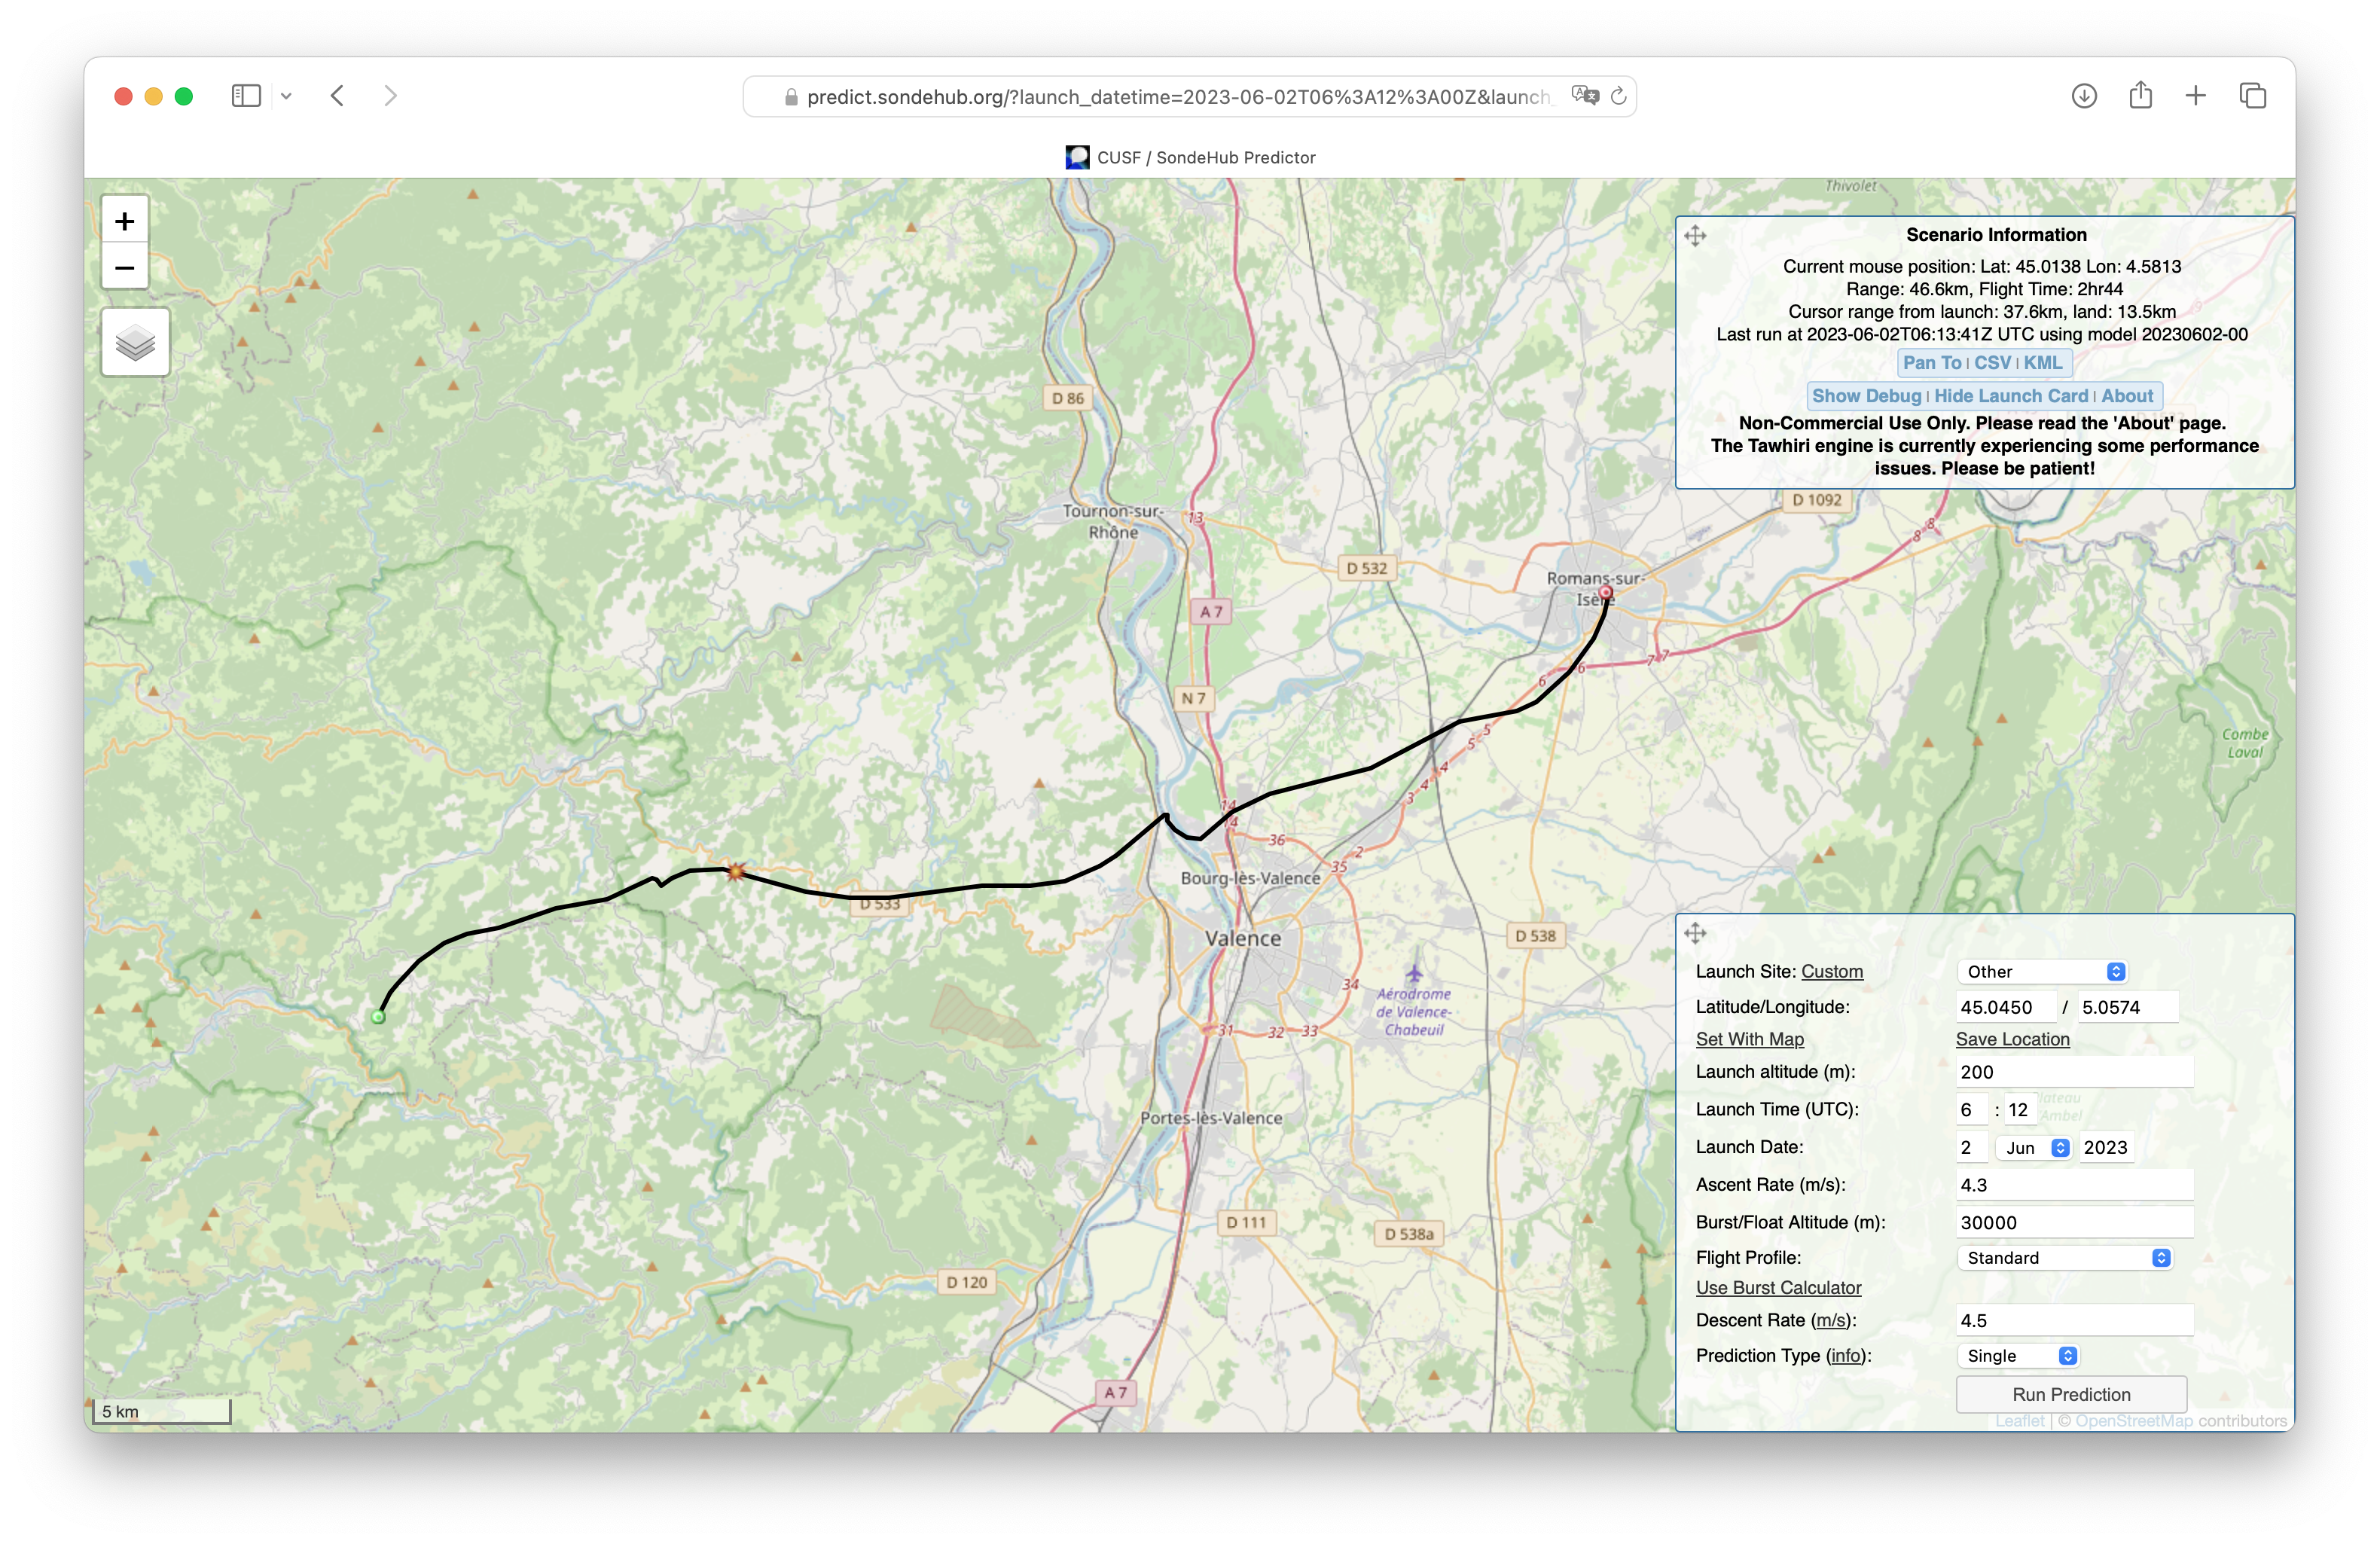Click the longitude field 5.0574

(2127, 1007)
